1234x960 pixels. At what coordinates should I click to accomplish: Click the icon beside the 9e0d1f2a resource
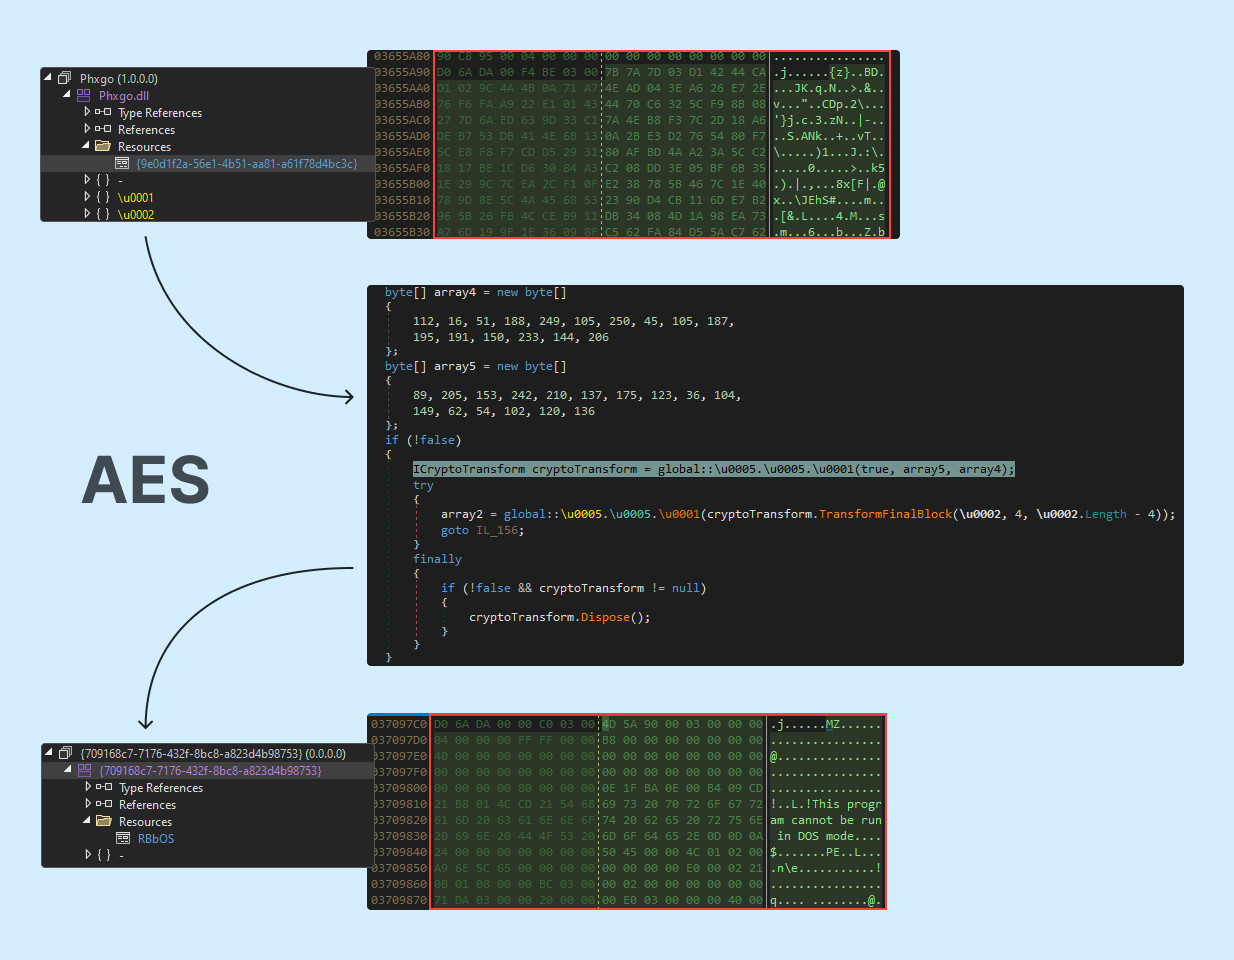122,163
